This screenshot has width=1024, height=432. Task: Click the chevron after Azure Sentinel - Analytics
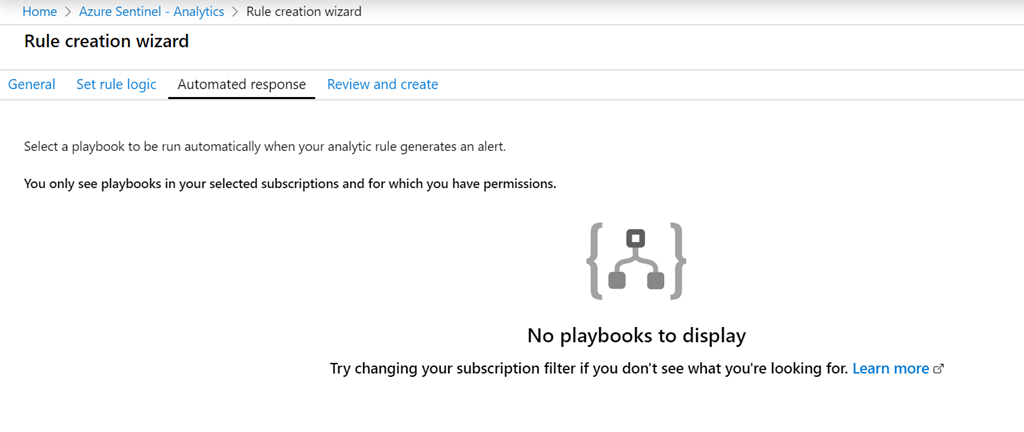(235, 12)
